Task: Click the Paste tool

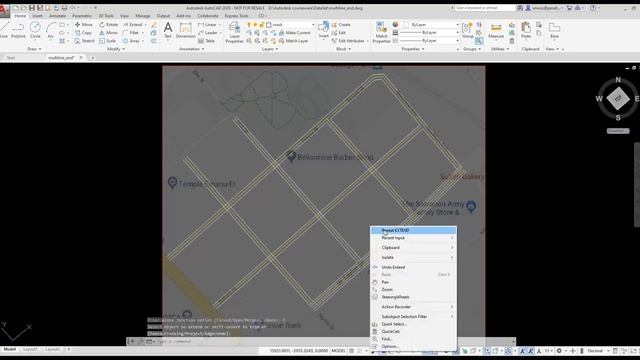Action: coord(526,31)
